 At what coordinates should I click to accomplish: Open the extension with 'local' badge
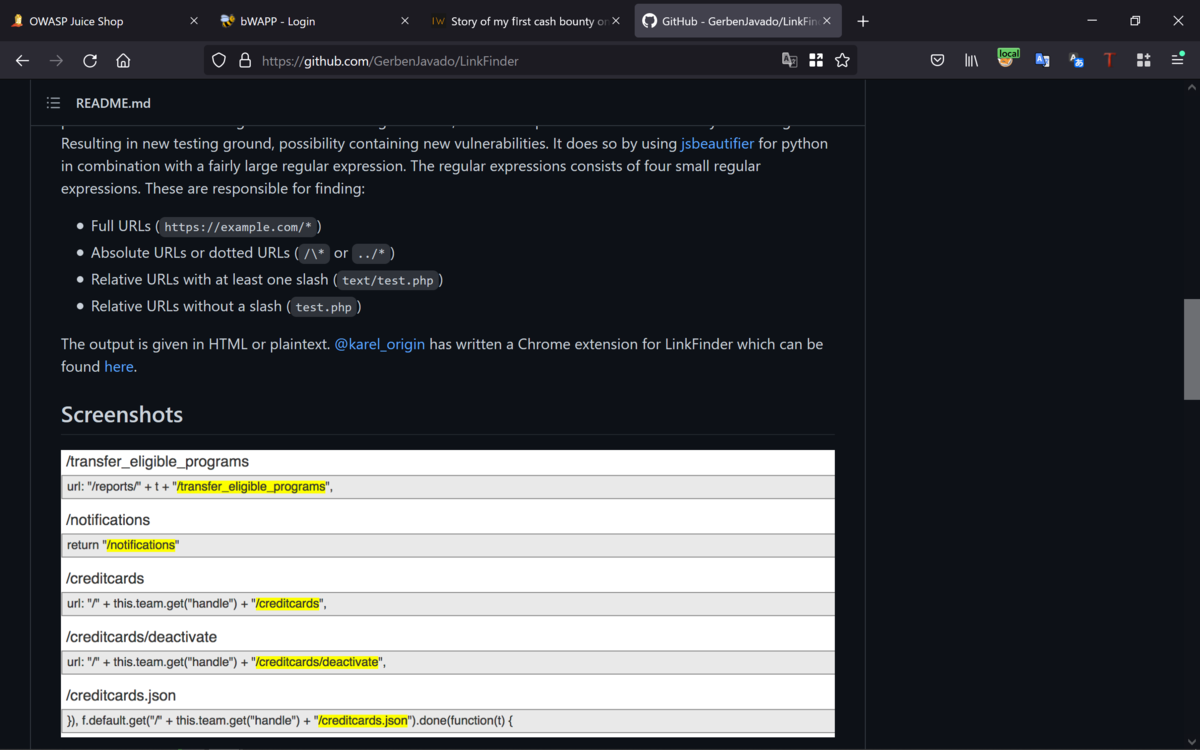(1007, 59)
